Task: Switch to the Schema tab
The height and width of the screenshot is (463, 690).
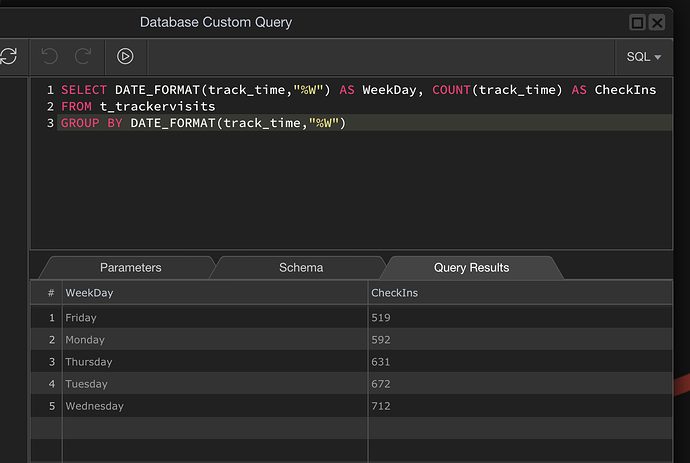Action: [x=301, y=268]
